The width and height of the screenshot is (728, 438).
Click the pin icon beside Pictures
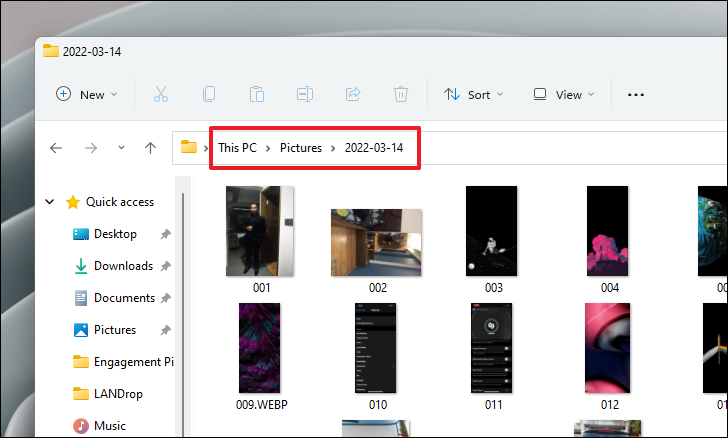pos(165,330)
